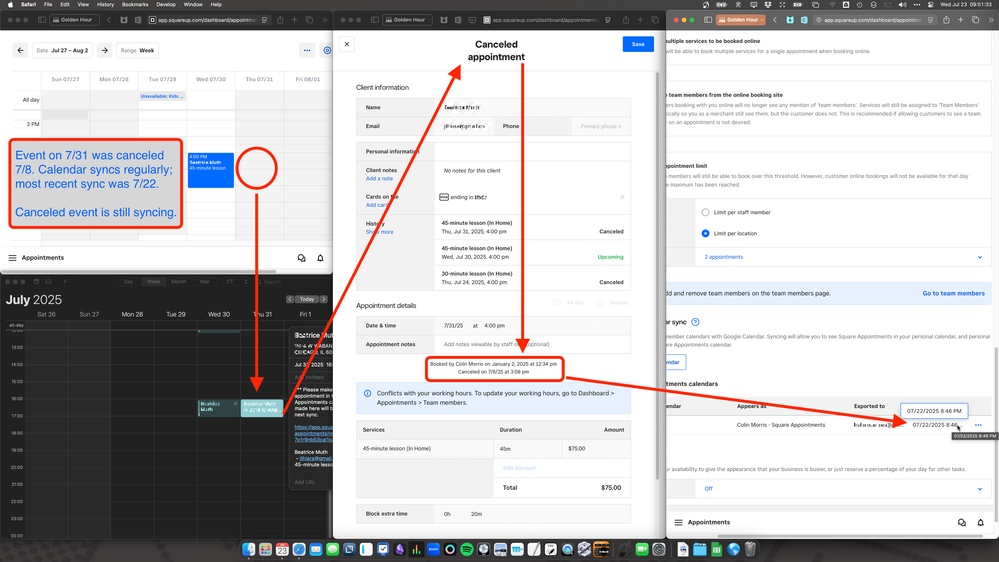
Task: Click the Appointment notes input field
Action: click(x=530, y=344)
